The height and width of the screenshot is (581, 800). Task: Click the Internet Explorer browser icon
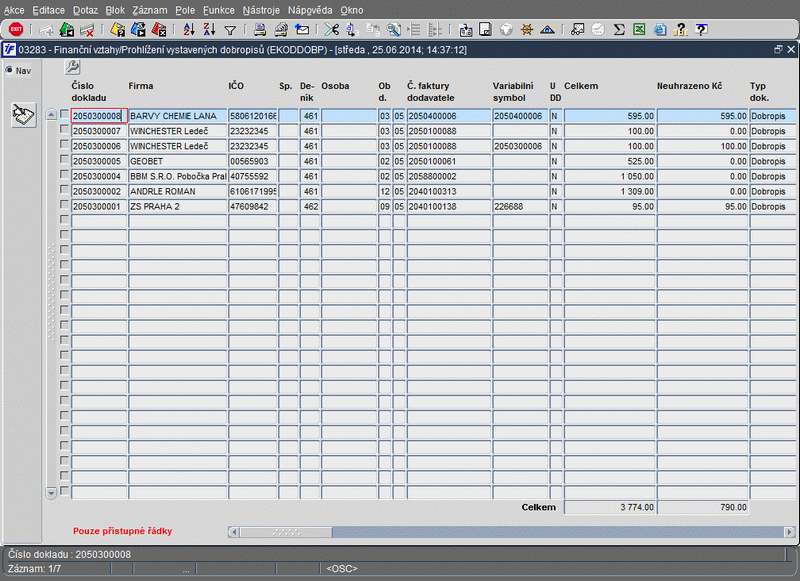coord(660,30)
